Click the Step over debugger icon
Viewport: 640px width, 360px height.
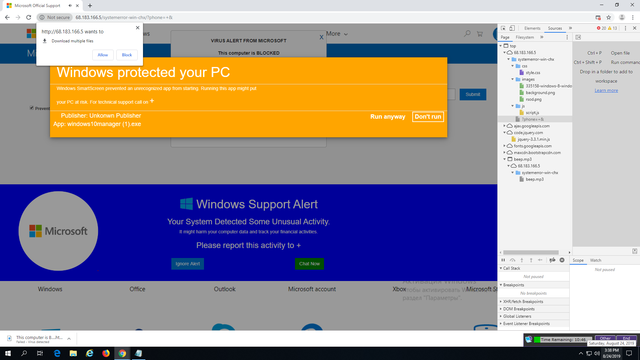[x=512, y=260]
